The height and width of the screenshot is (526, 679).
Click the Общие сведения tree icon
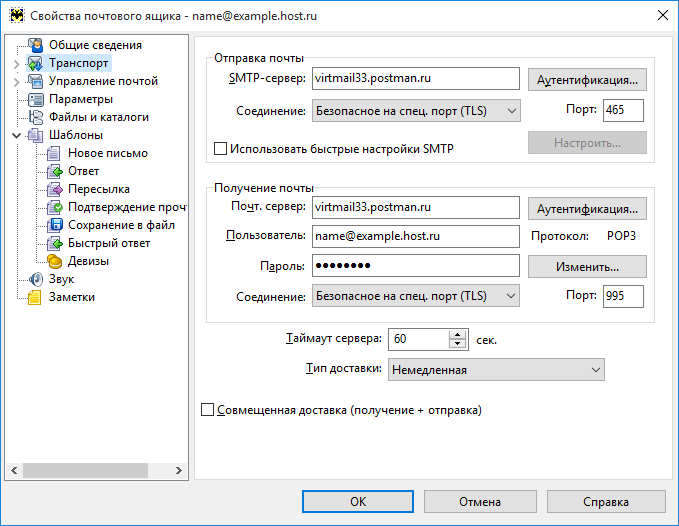36,45
